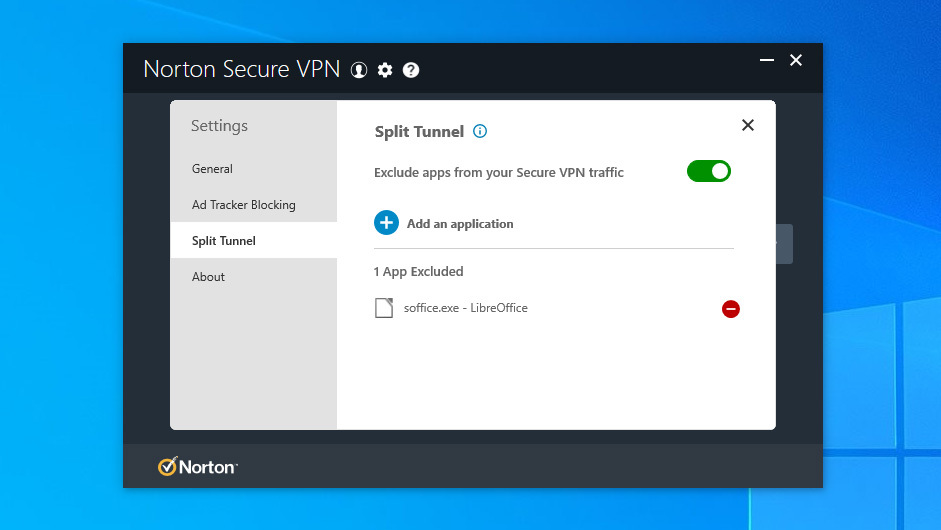
Task: Click the Add an application label
Action: coord(460,224)
